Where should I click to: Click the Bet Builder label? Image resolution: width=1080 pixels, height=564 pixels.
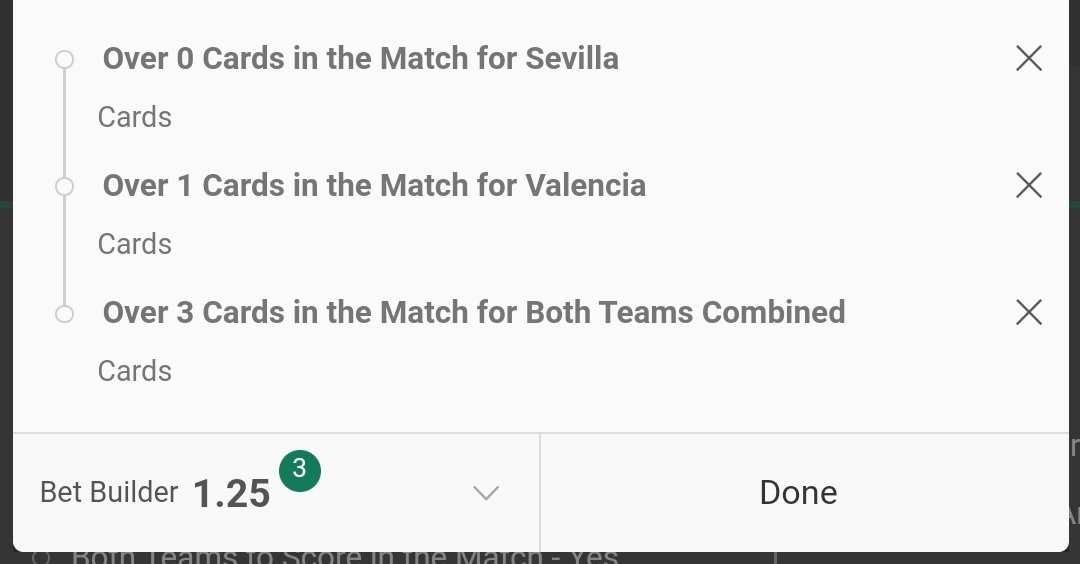[109, 492]
